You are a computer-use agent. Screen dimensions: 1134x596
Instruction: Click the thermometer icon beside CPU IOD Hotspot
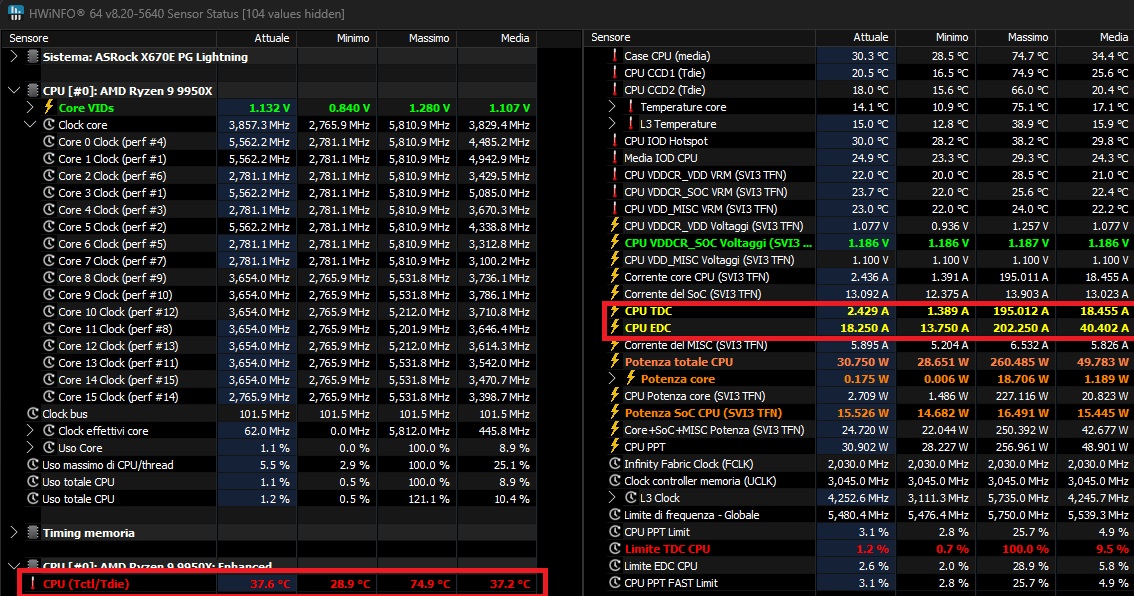click(615, 140)
